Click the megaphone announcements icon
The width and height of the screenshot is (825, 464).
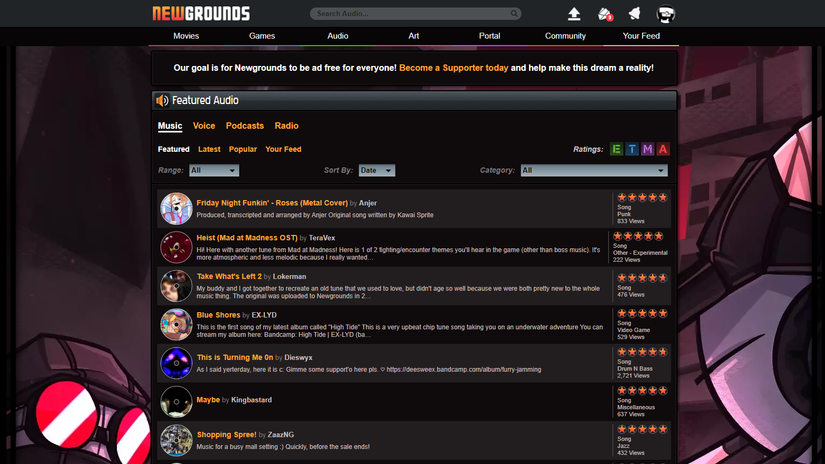coord(635,14)
